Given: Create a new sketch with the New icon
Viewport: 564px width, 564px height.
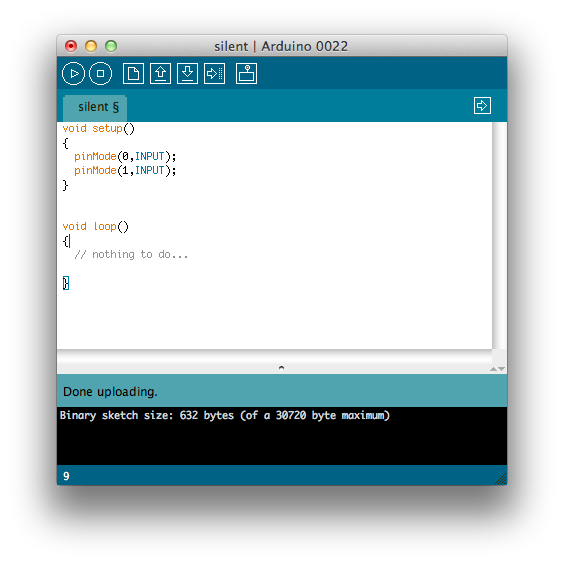Looking at the screenshot, I should click(x=133, y=74).
